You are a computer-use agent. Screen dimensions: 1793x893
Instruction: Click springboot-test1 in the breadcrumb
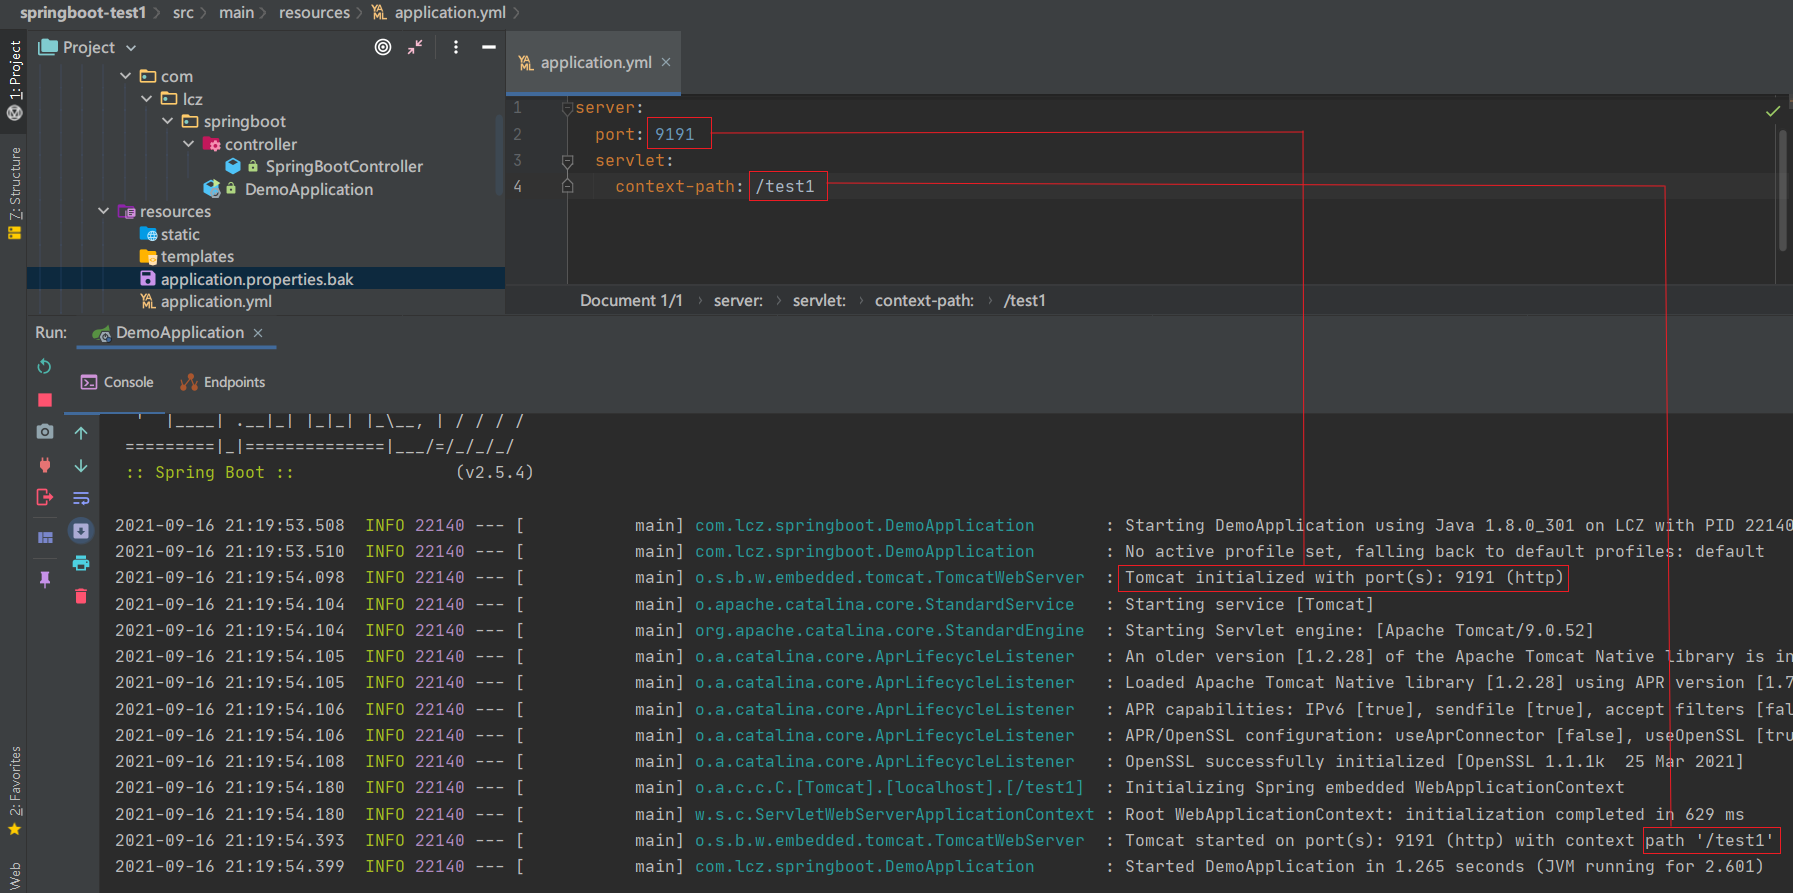(83, 13)
